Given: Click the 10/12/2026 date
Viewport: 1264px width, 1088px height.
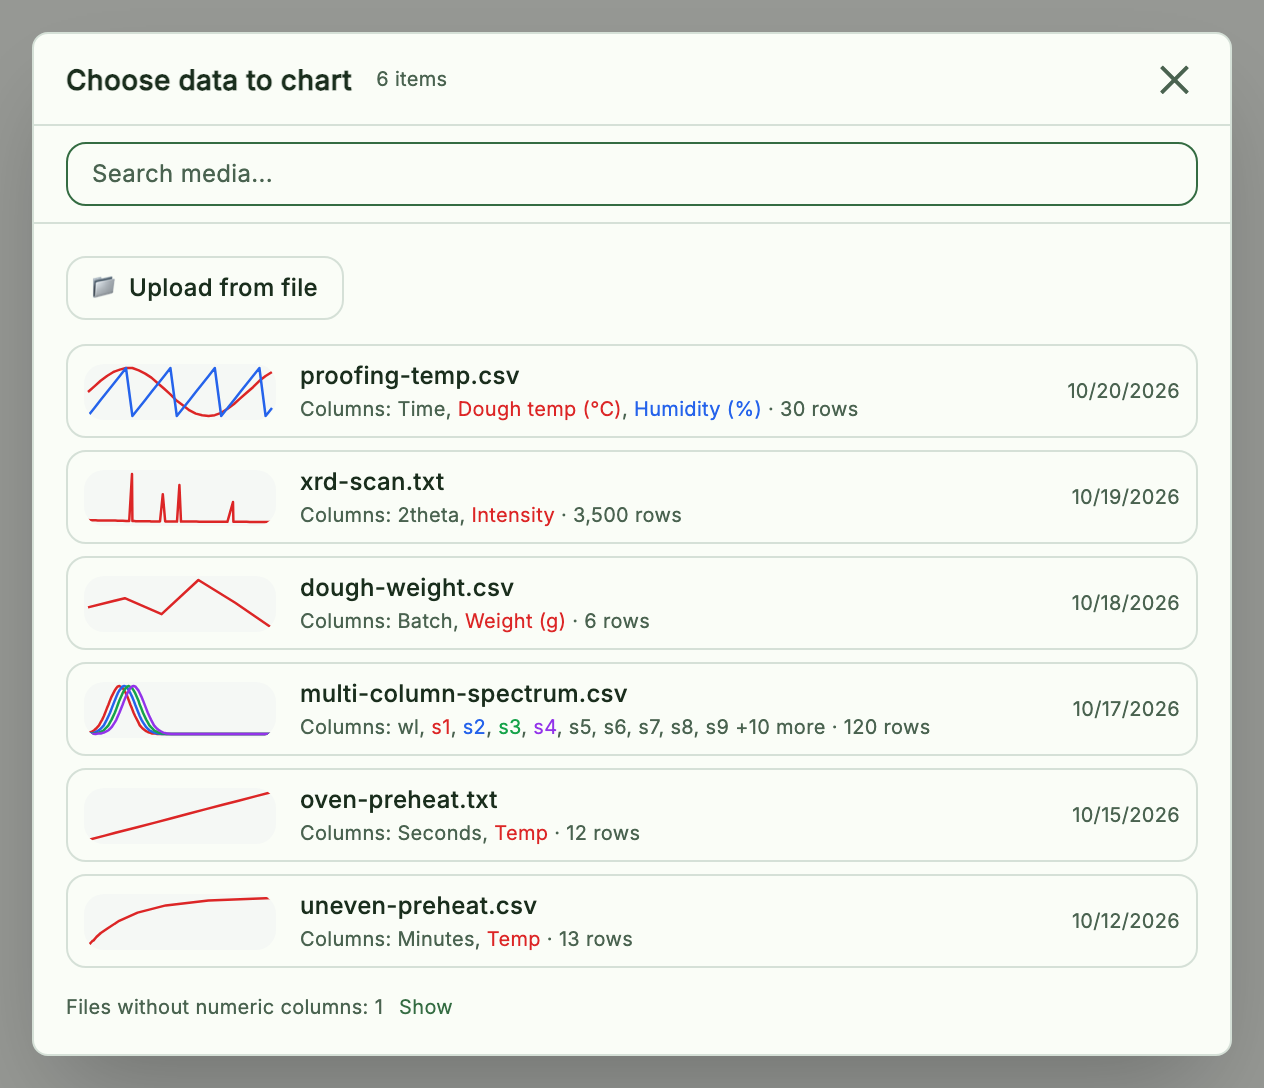Looking at the screenshot, I should [x=1126, y=921].
